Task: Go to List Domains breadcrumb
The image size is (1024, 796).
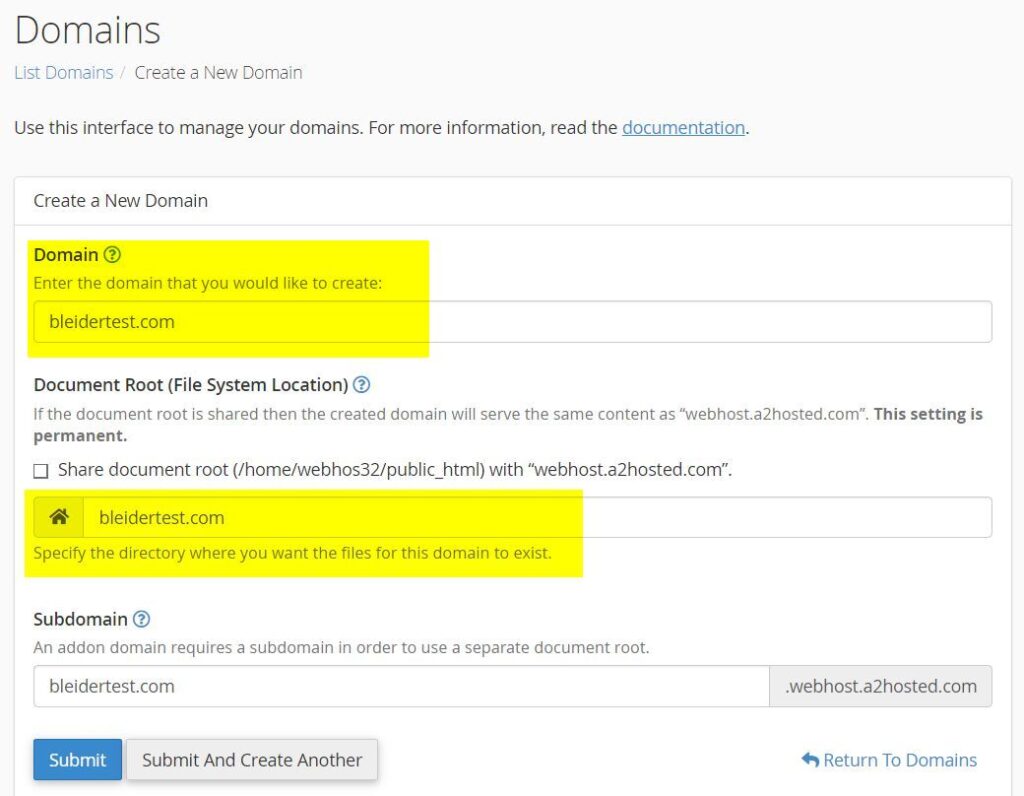Action: [x=63, y=73]
